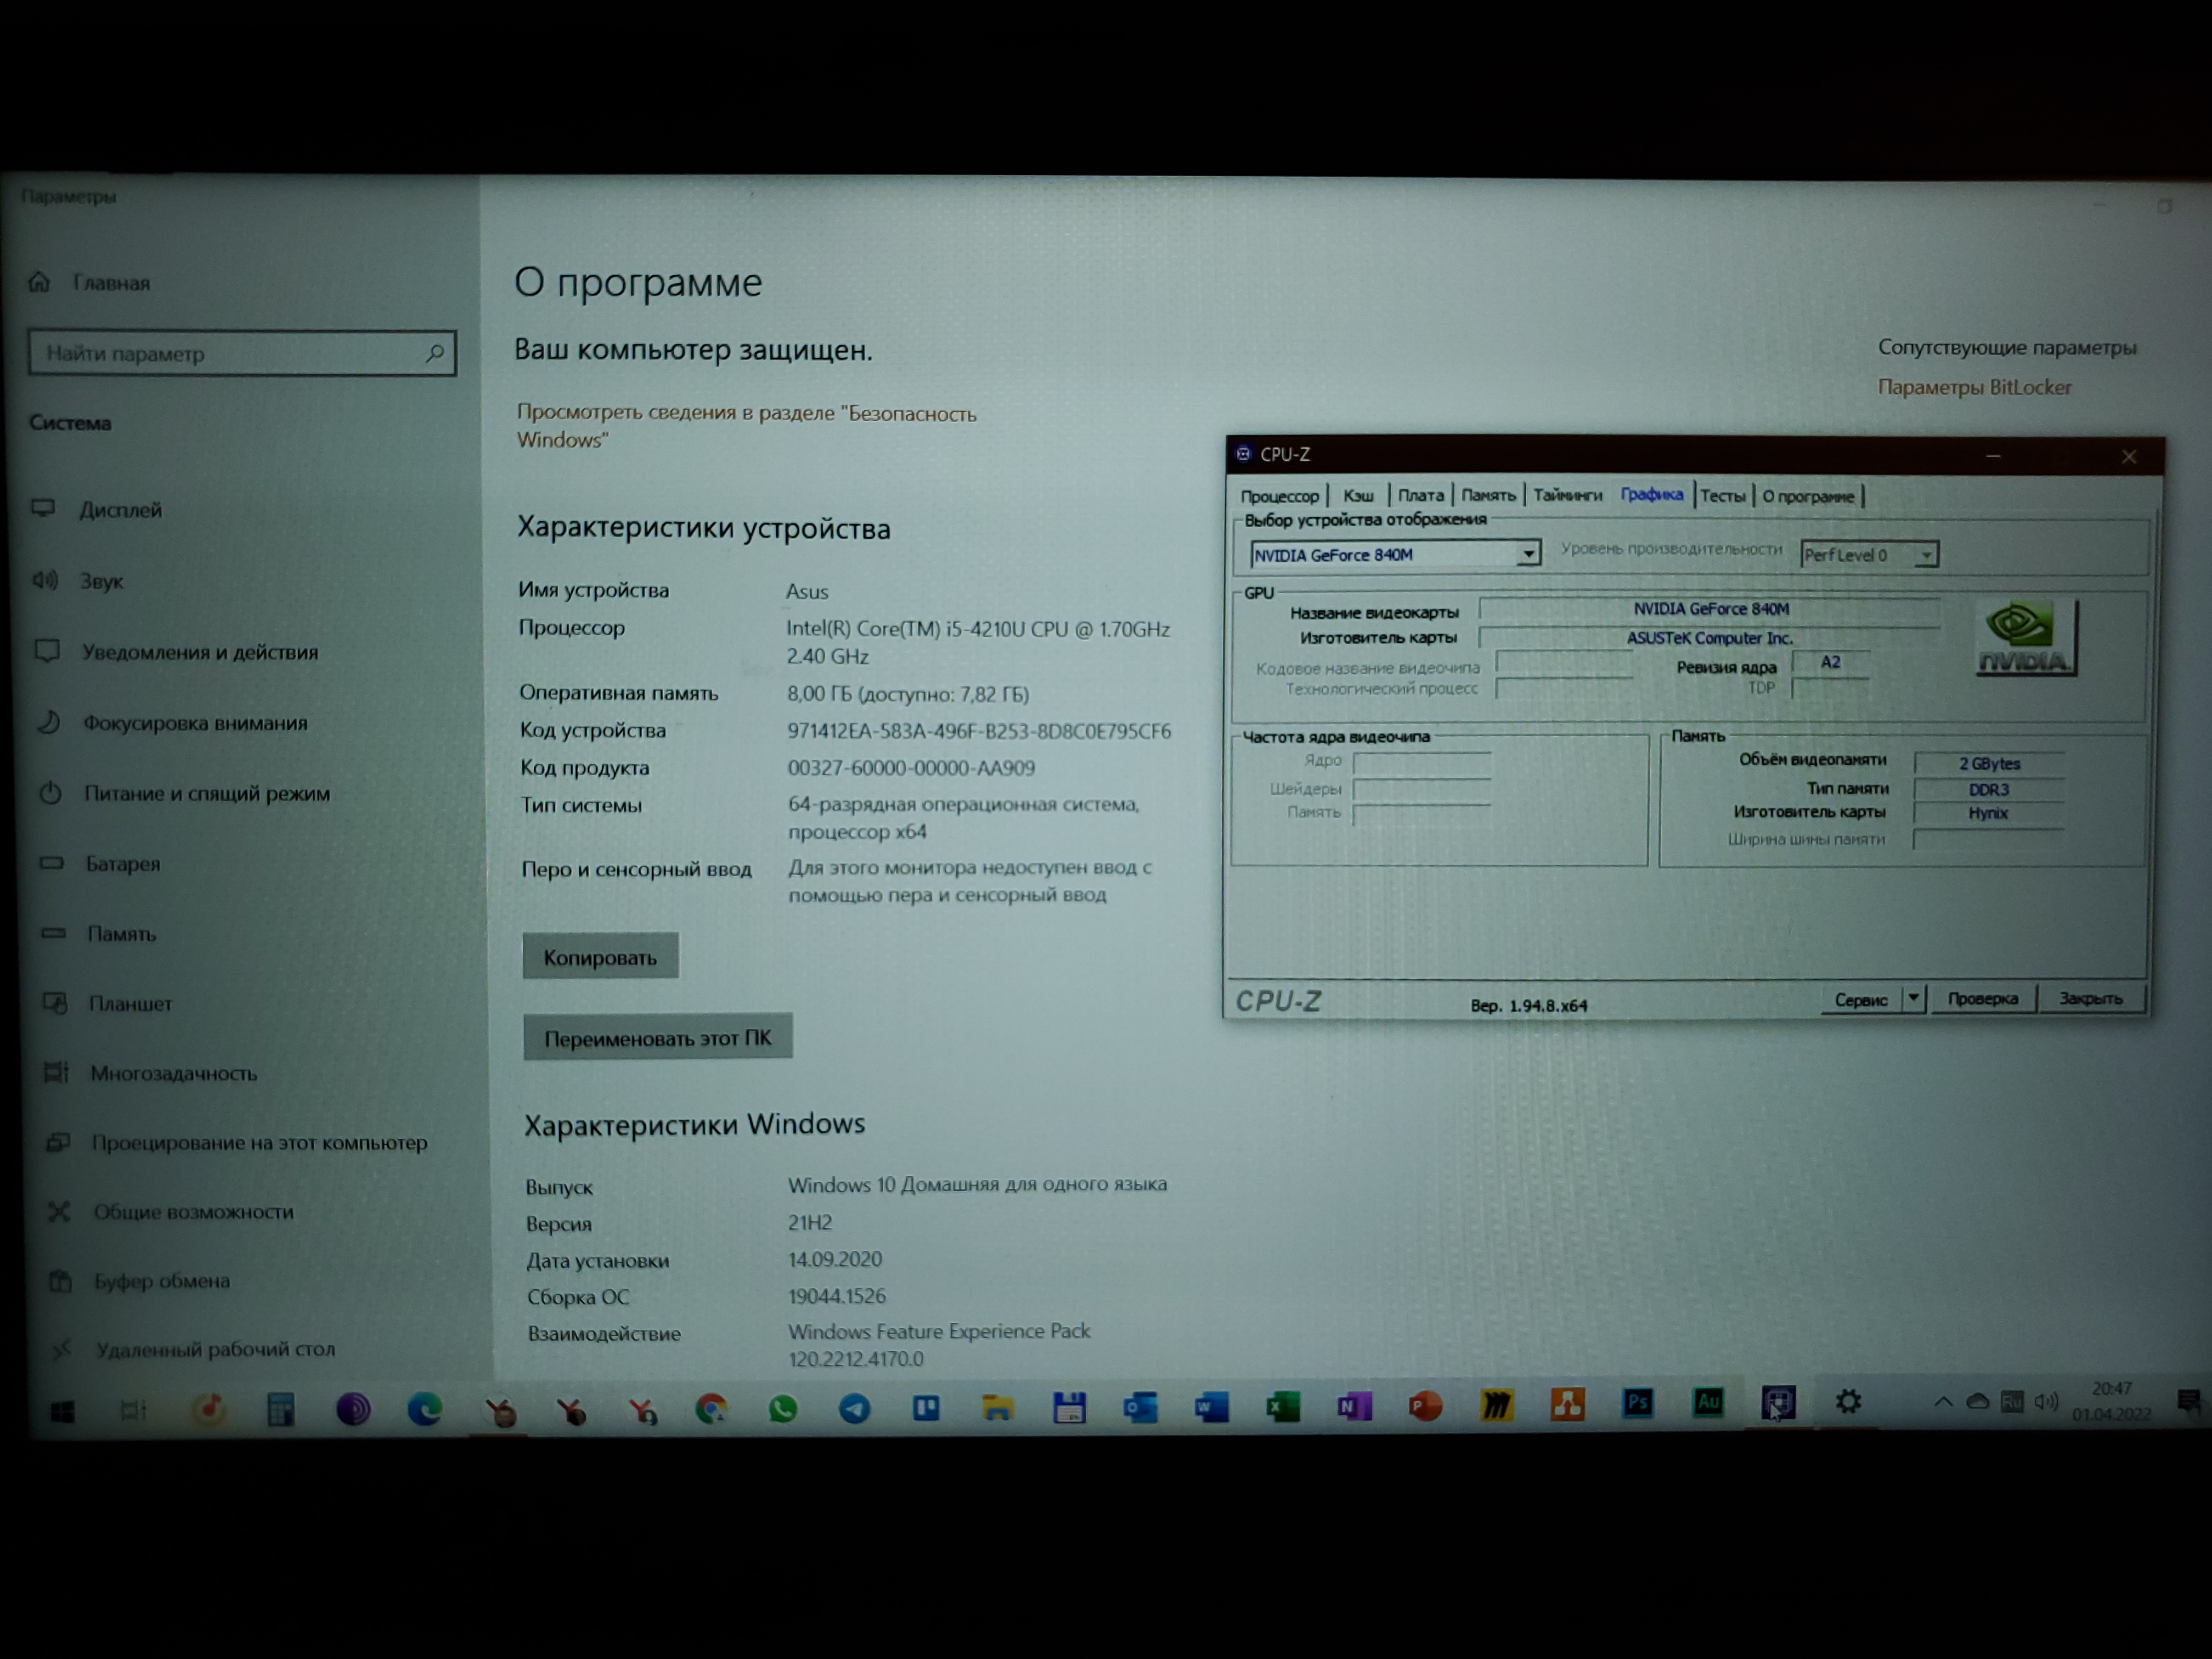Click the Проверка button in CPU-Z
Viewport: 2212px width, 1659px height.
[1982, 998]
